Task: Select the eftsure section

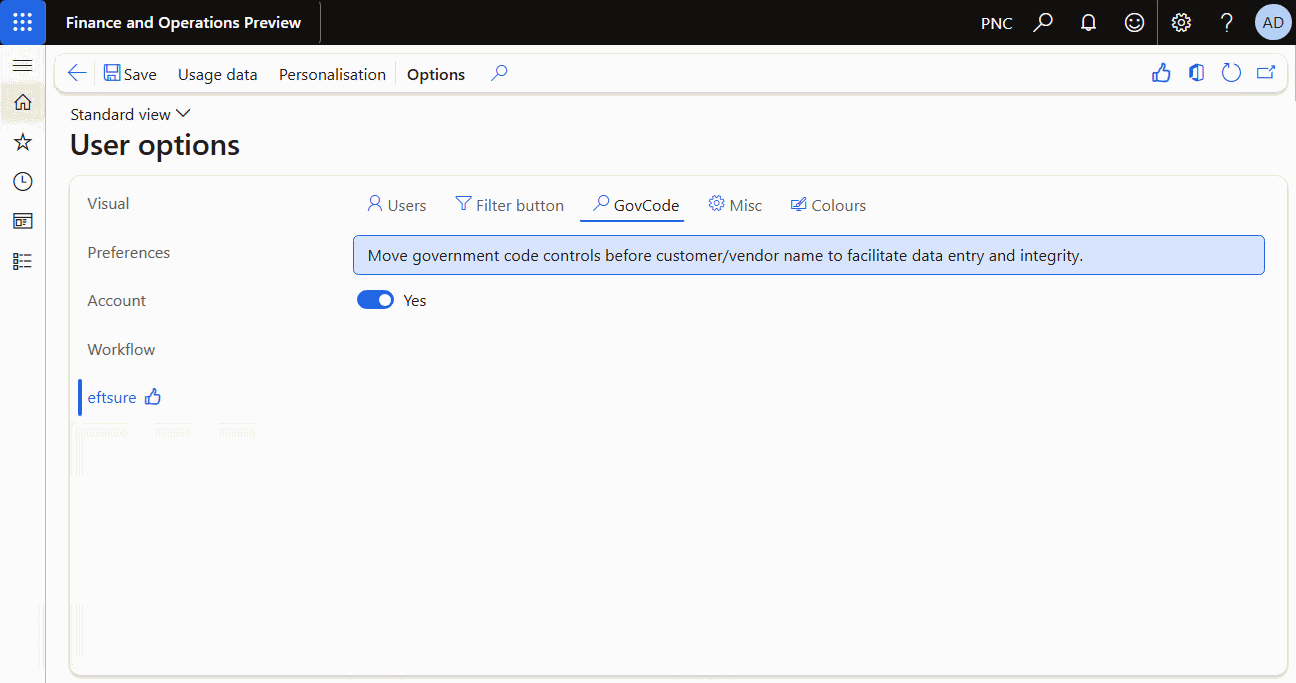Action: click(112, 398)
